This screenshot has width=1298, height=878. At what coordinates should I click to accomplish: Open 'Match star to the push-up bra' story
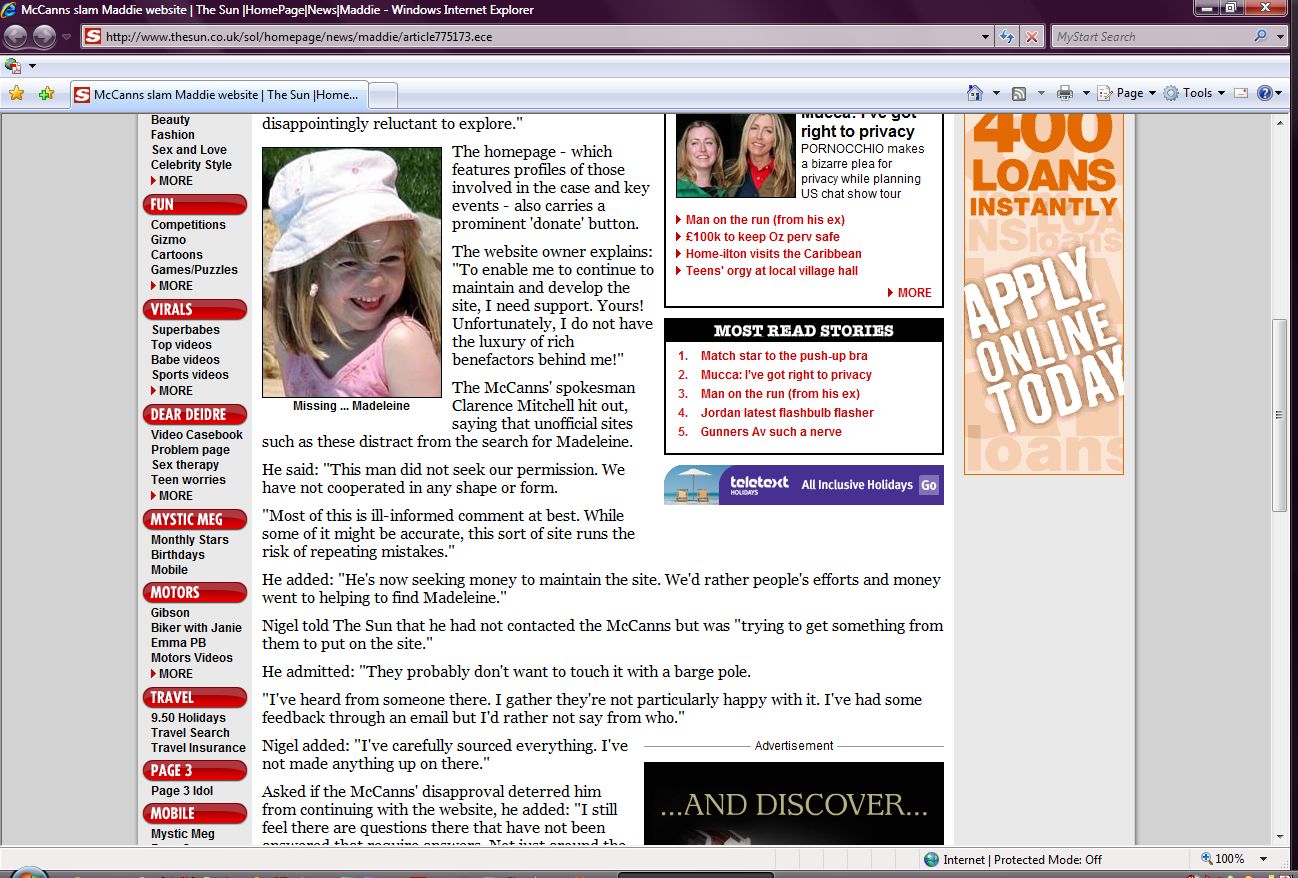pos(783,356)
